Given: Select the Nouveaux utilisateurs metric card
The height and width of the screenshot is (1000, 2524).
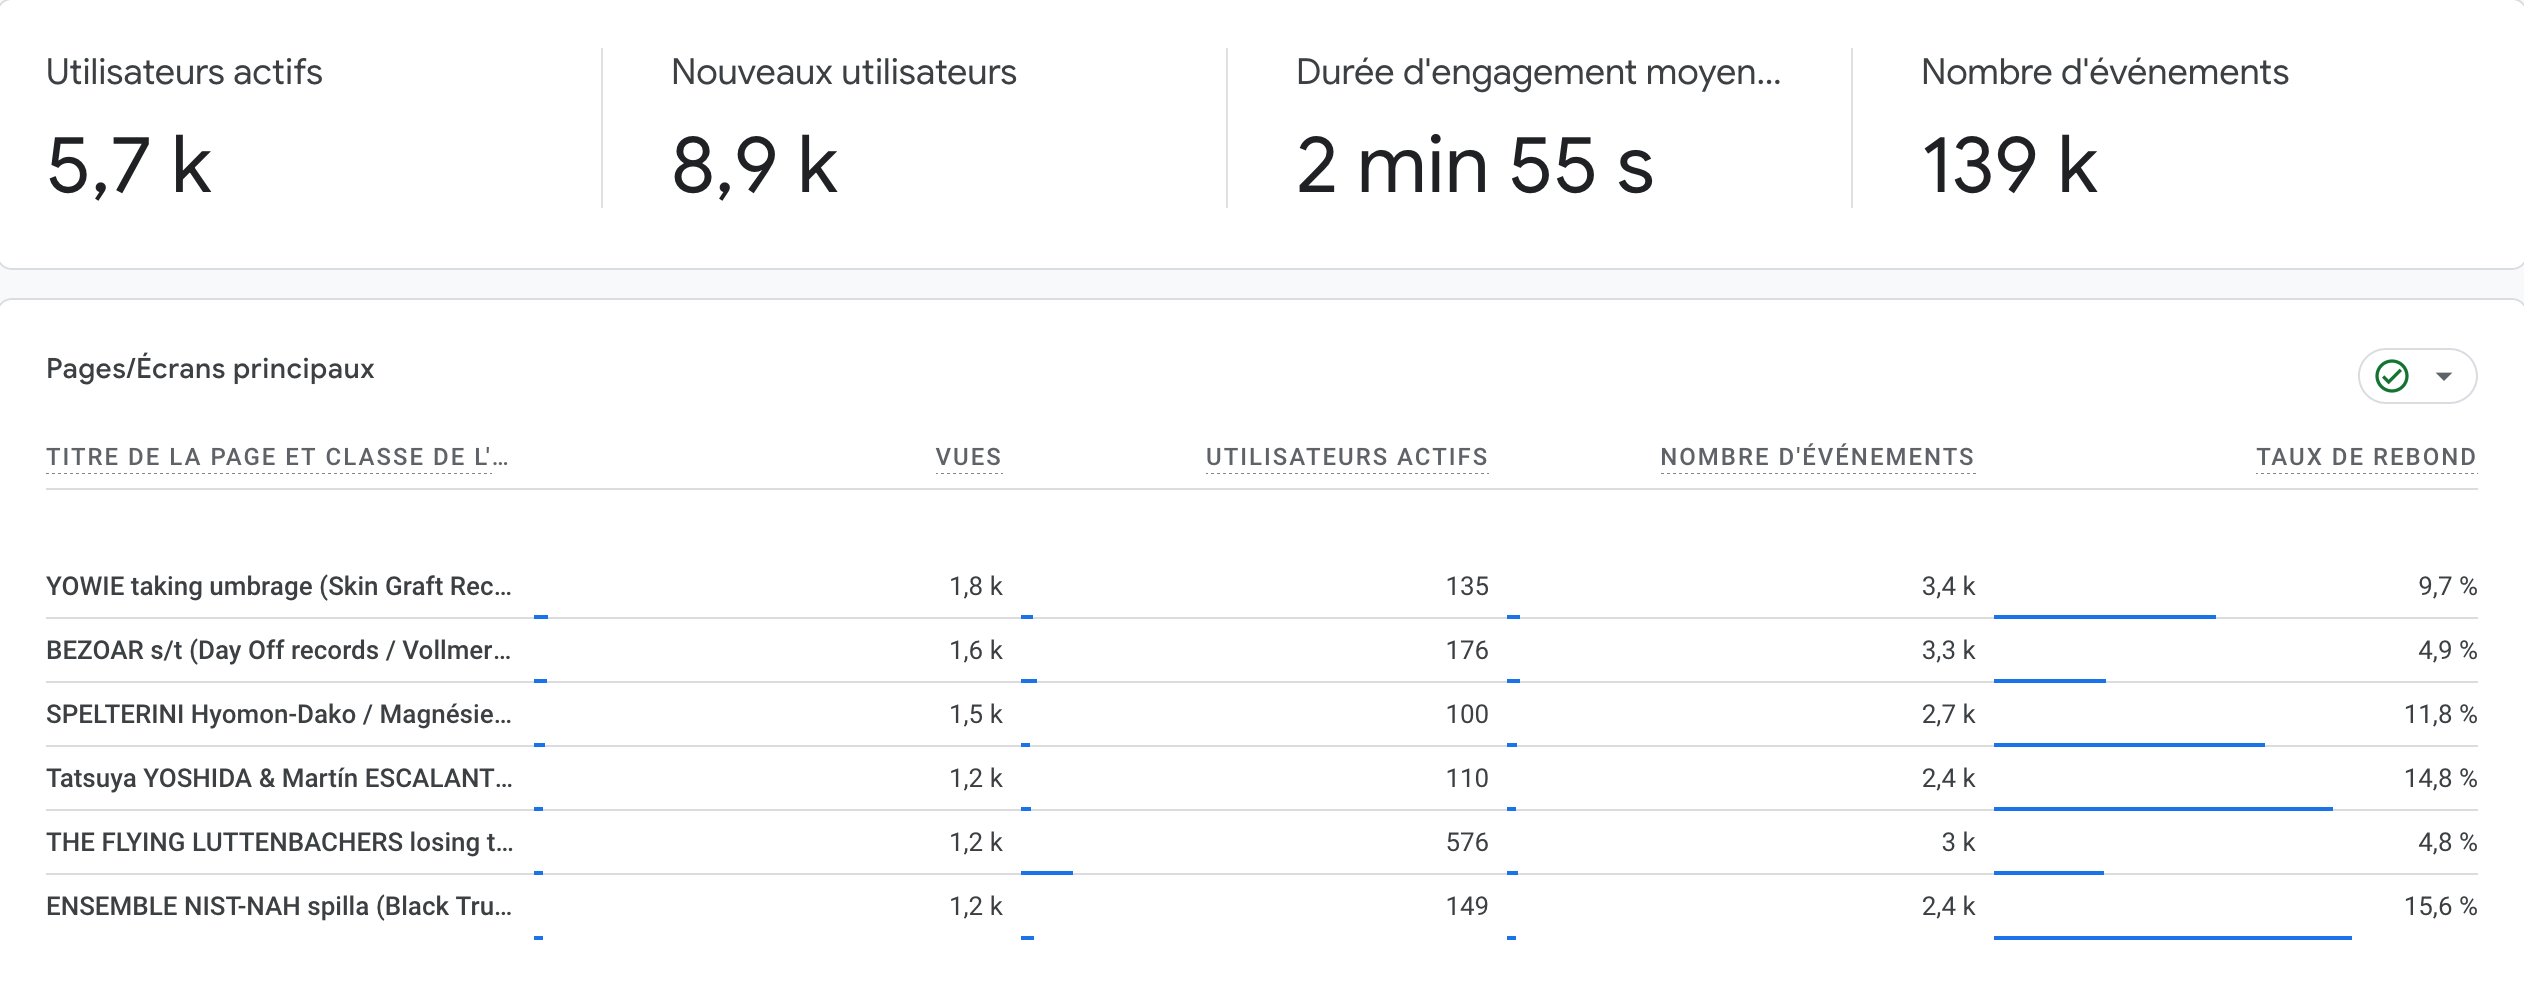Looking at the screenshot, I should (912, 130).
